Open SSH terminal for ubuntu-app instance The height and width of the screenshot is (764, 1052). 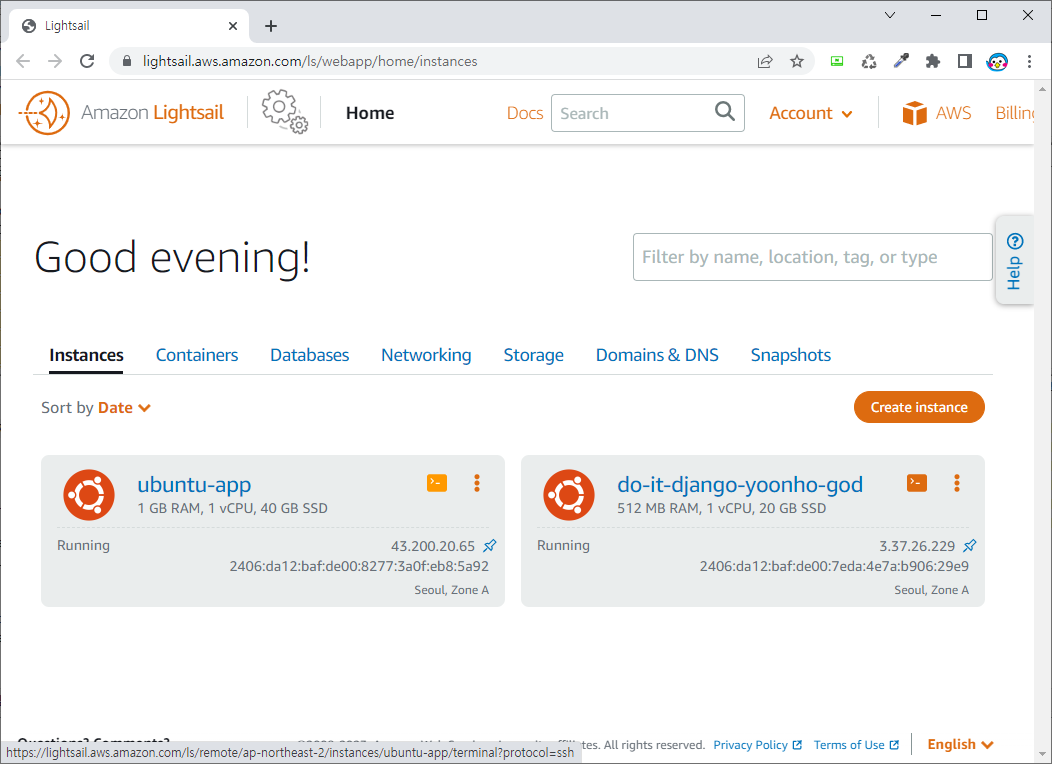[x=437, y=483]
